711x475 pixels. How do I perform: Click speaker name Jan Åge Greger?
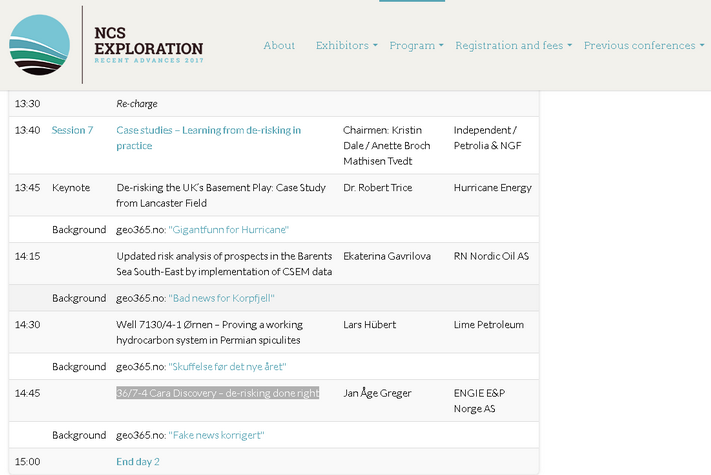coord(377,393)
